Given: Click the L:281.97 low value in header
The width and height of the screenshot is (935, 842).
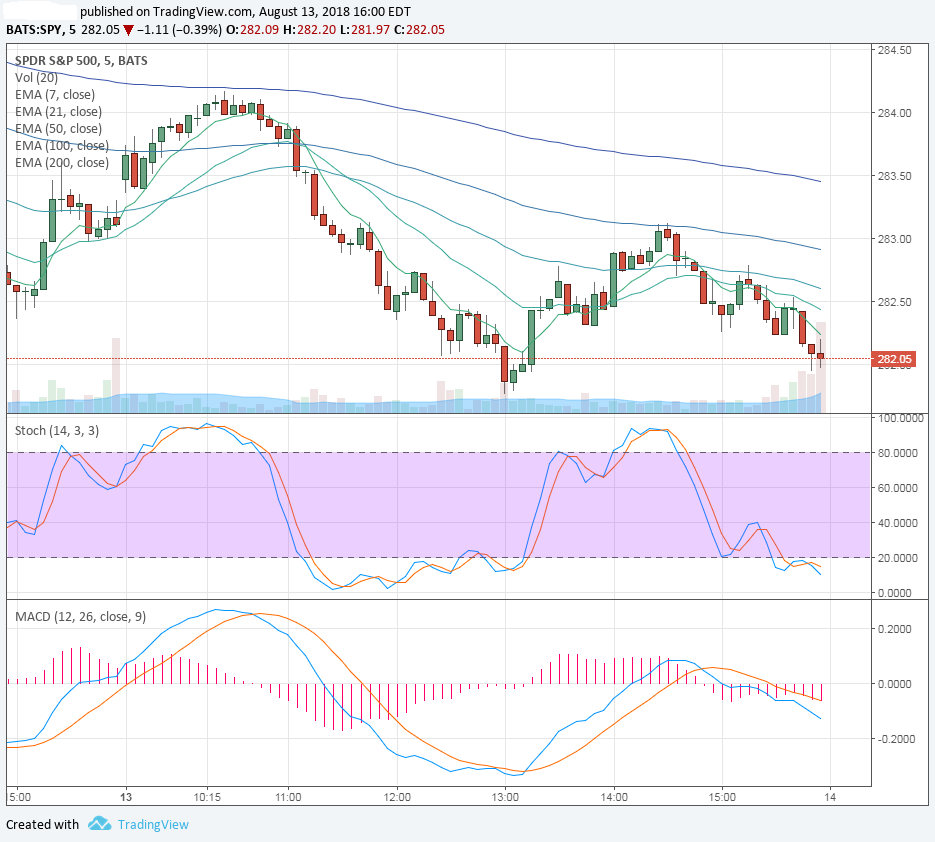Looking at the screenshot, I should pyautogui.click(x=366, y=30).
